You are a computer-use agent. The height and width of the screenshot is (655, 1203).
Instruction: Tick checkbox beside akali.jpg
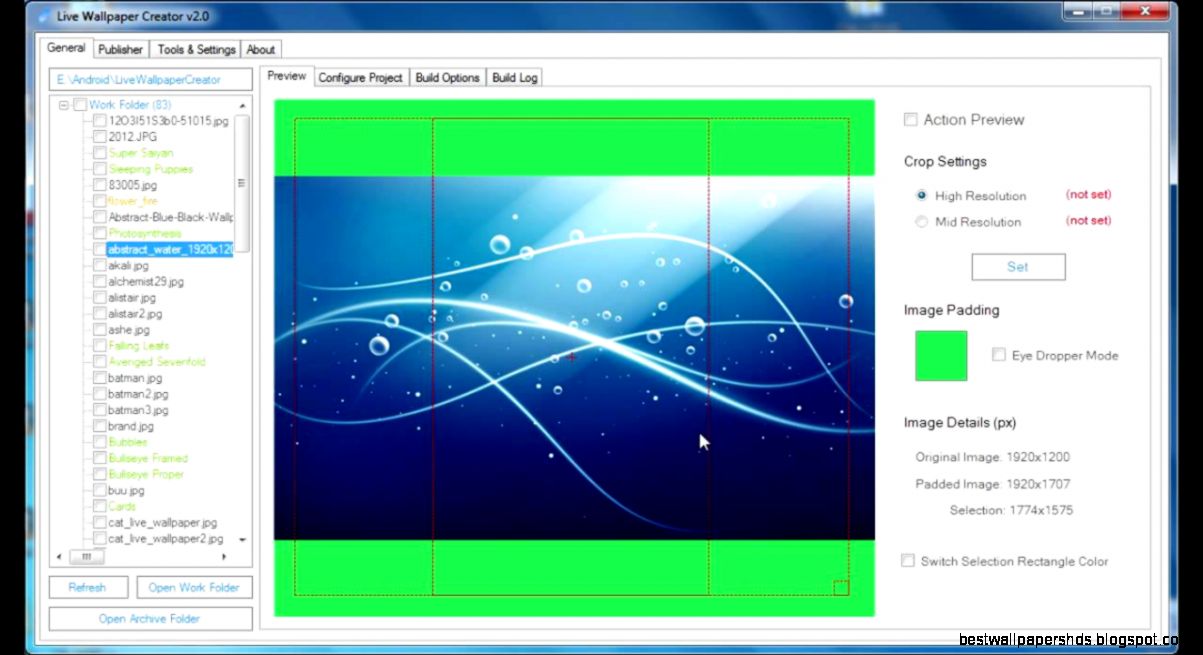100,266
